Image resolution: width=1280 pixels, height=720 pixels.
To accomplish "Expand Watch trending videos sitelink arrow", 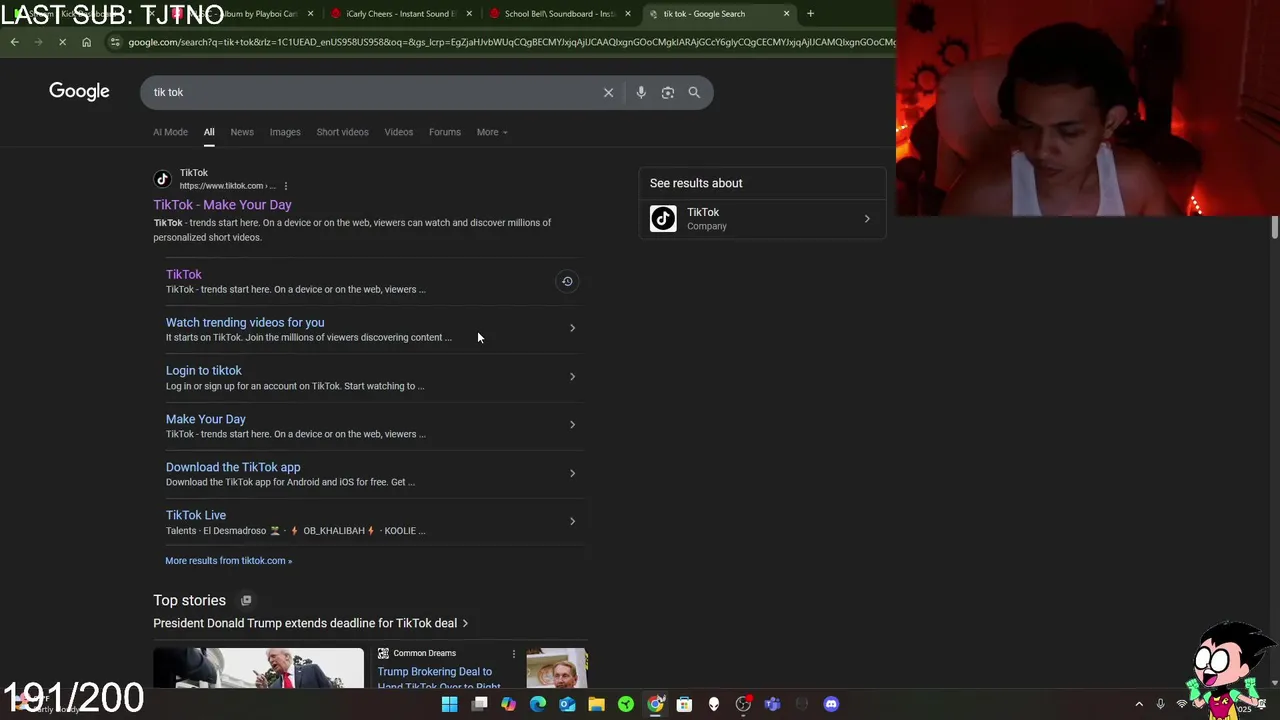I will [572, 328].
